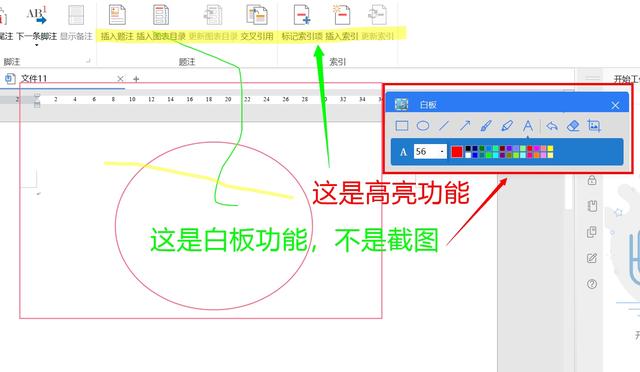640x372 pixels.
Task: Activate the highlighter marker tool
Action: tap(507, 126)
